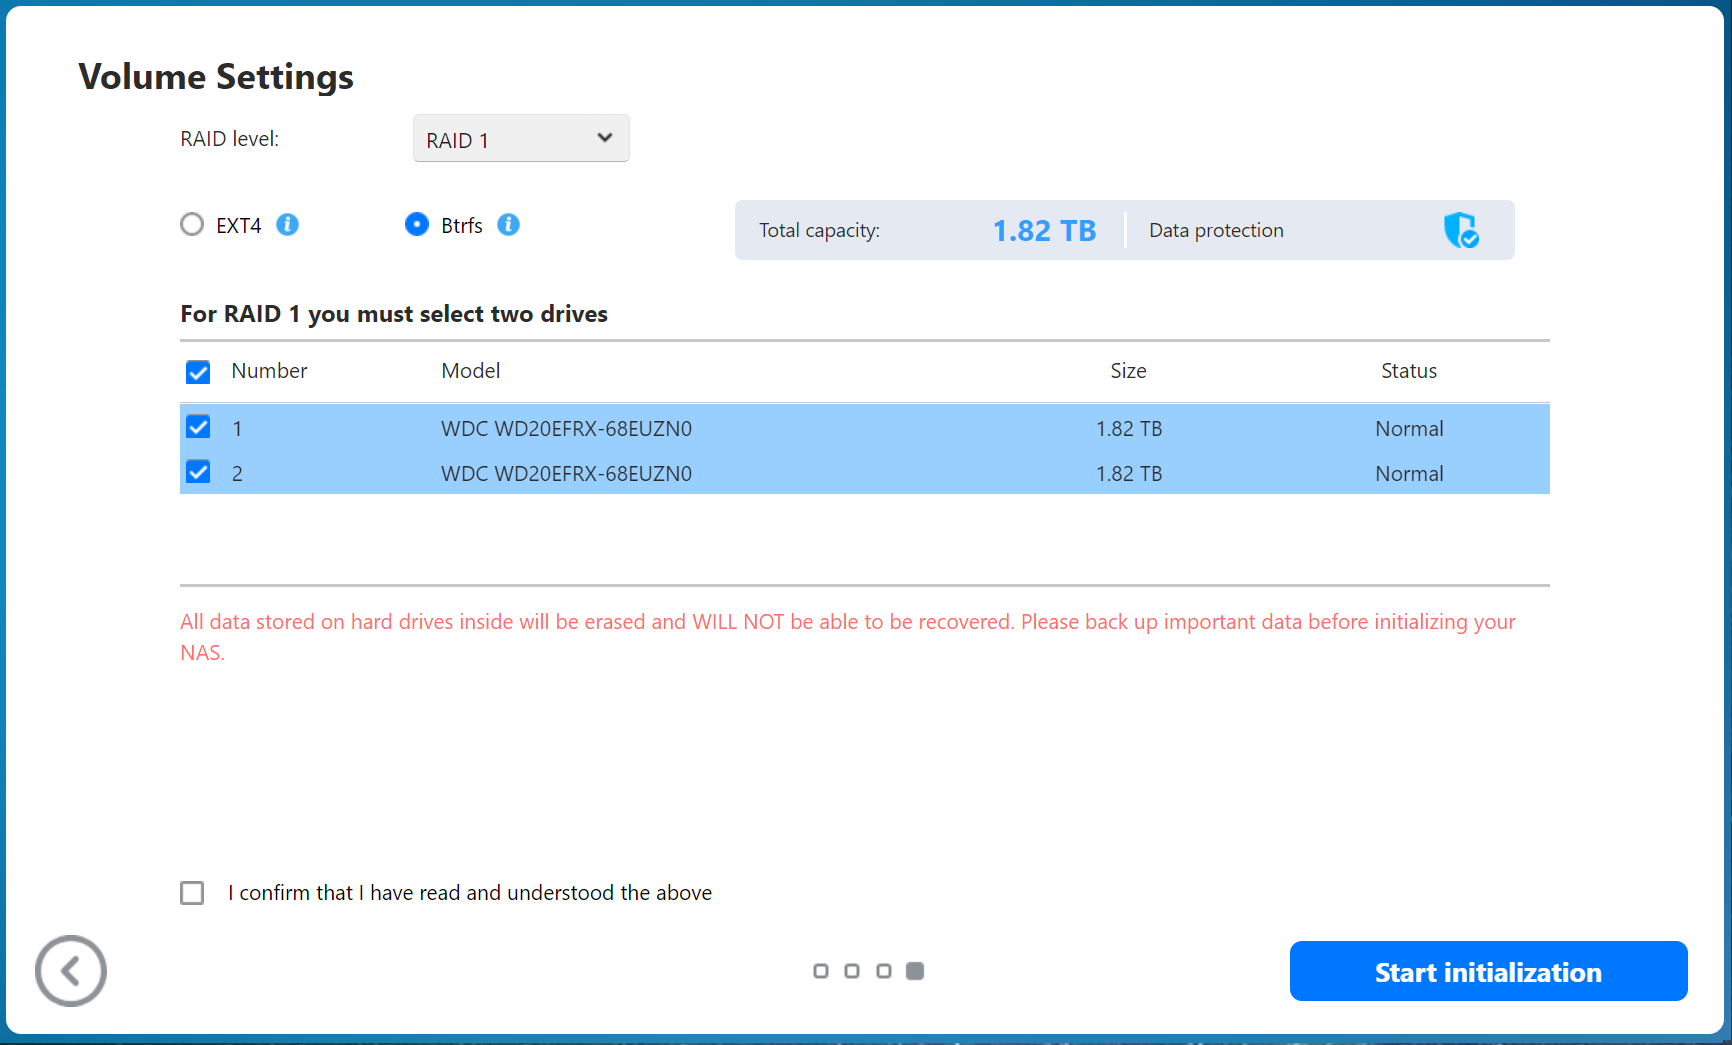
Task: Click Start initialization button
Action: tap(1488, 971)
